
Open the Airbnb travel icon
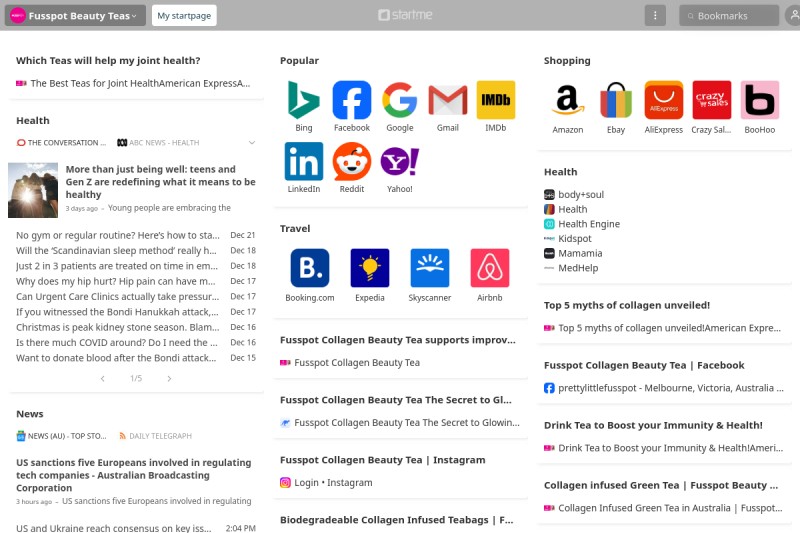(x=490, y=268)
